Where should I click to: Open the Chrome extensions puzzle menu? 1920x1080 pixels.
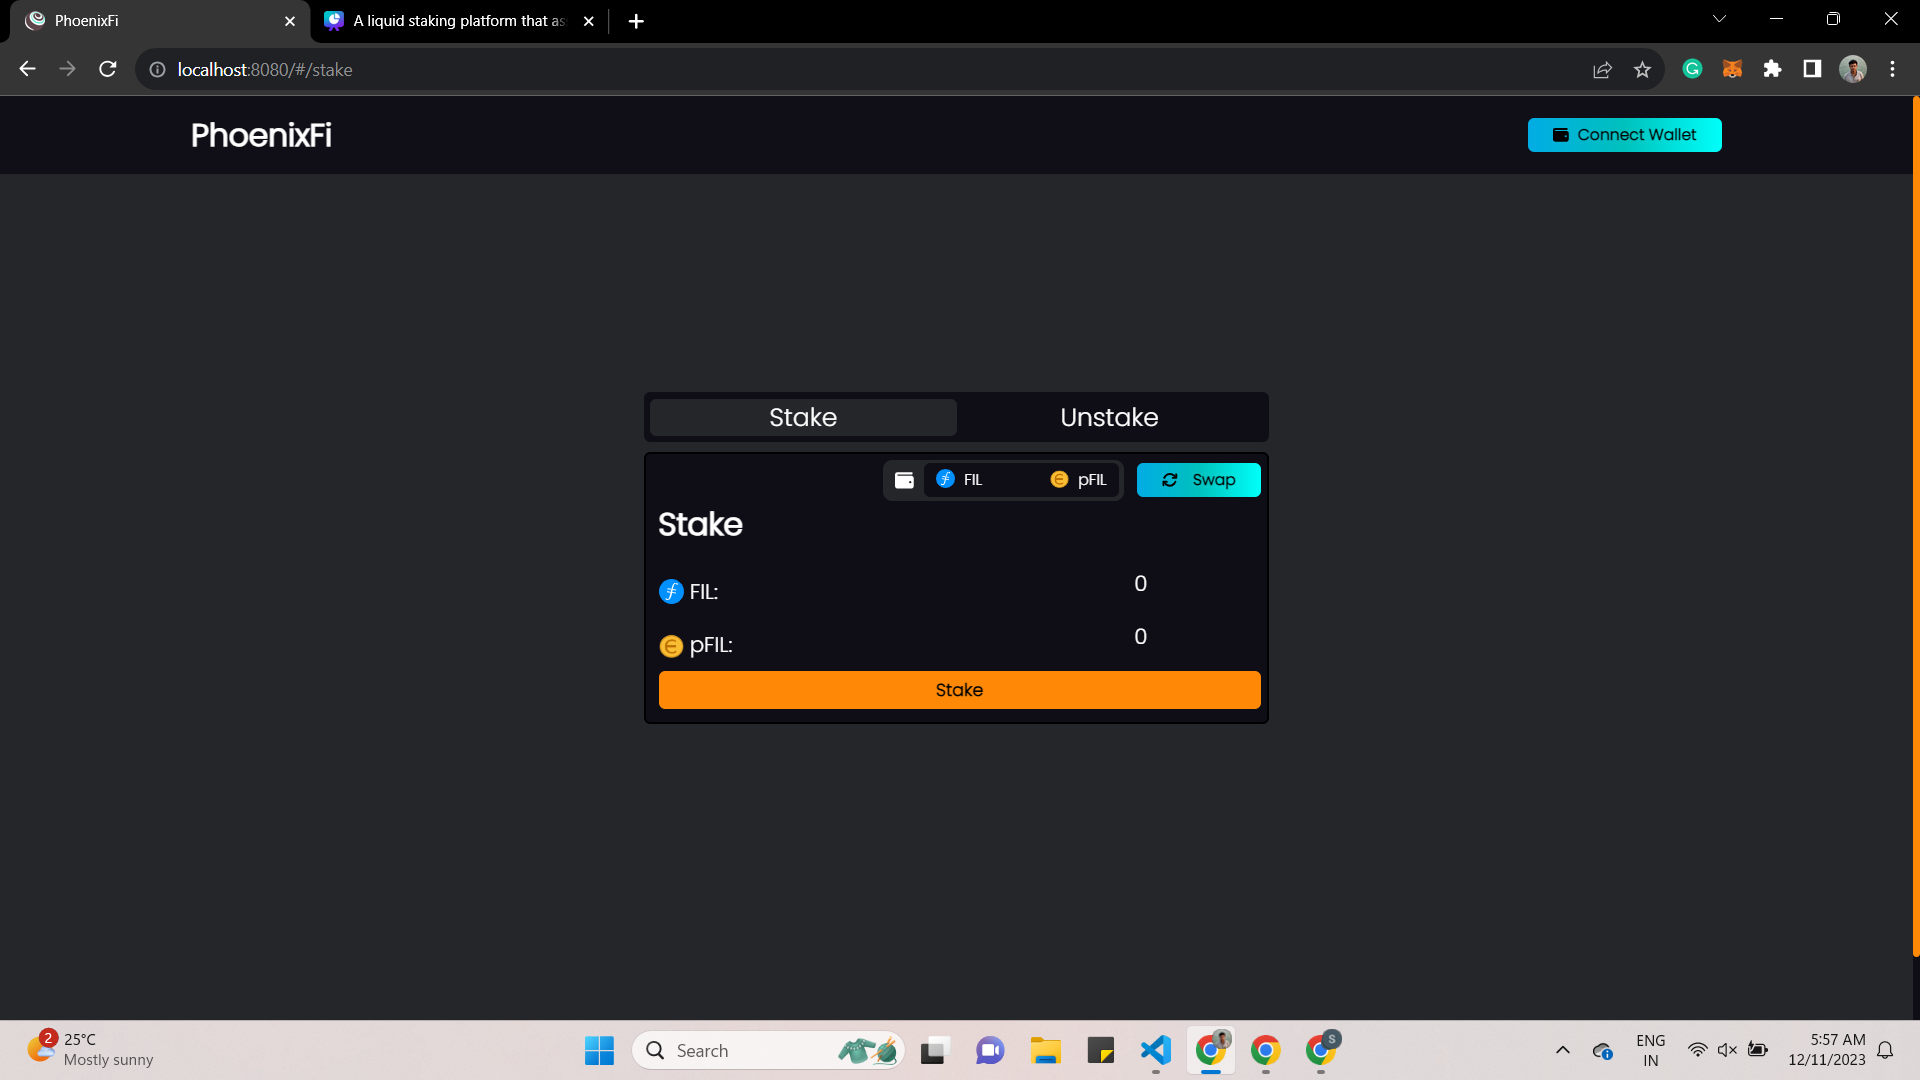[1772, 69]
